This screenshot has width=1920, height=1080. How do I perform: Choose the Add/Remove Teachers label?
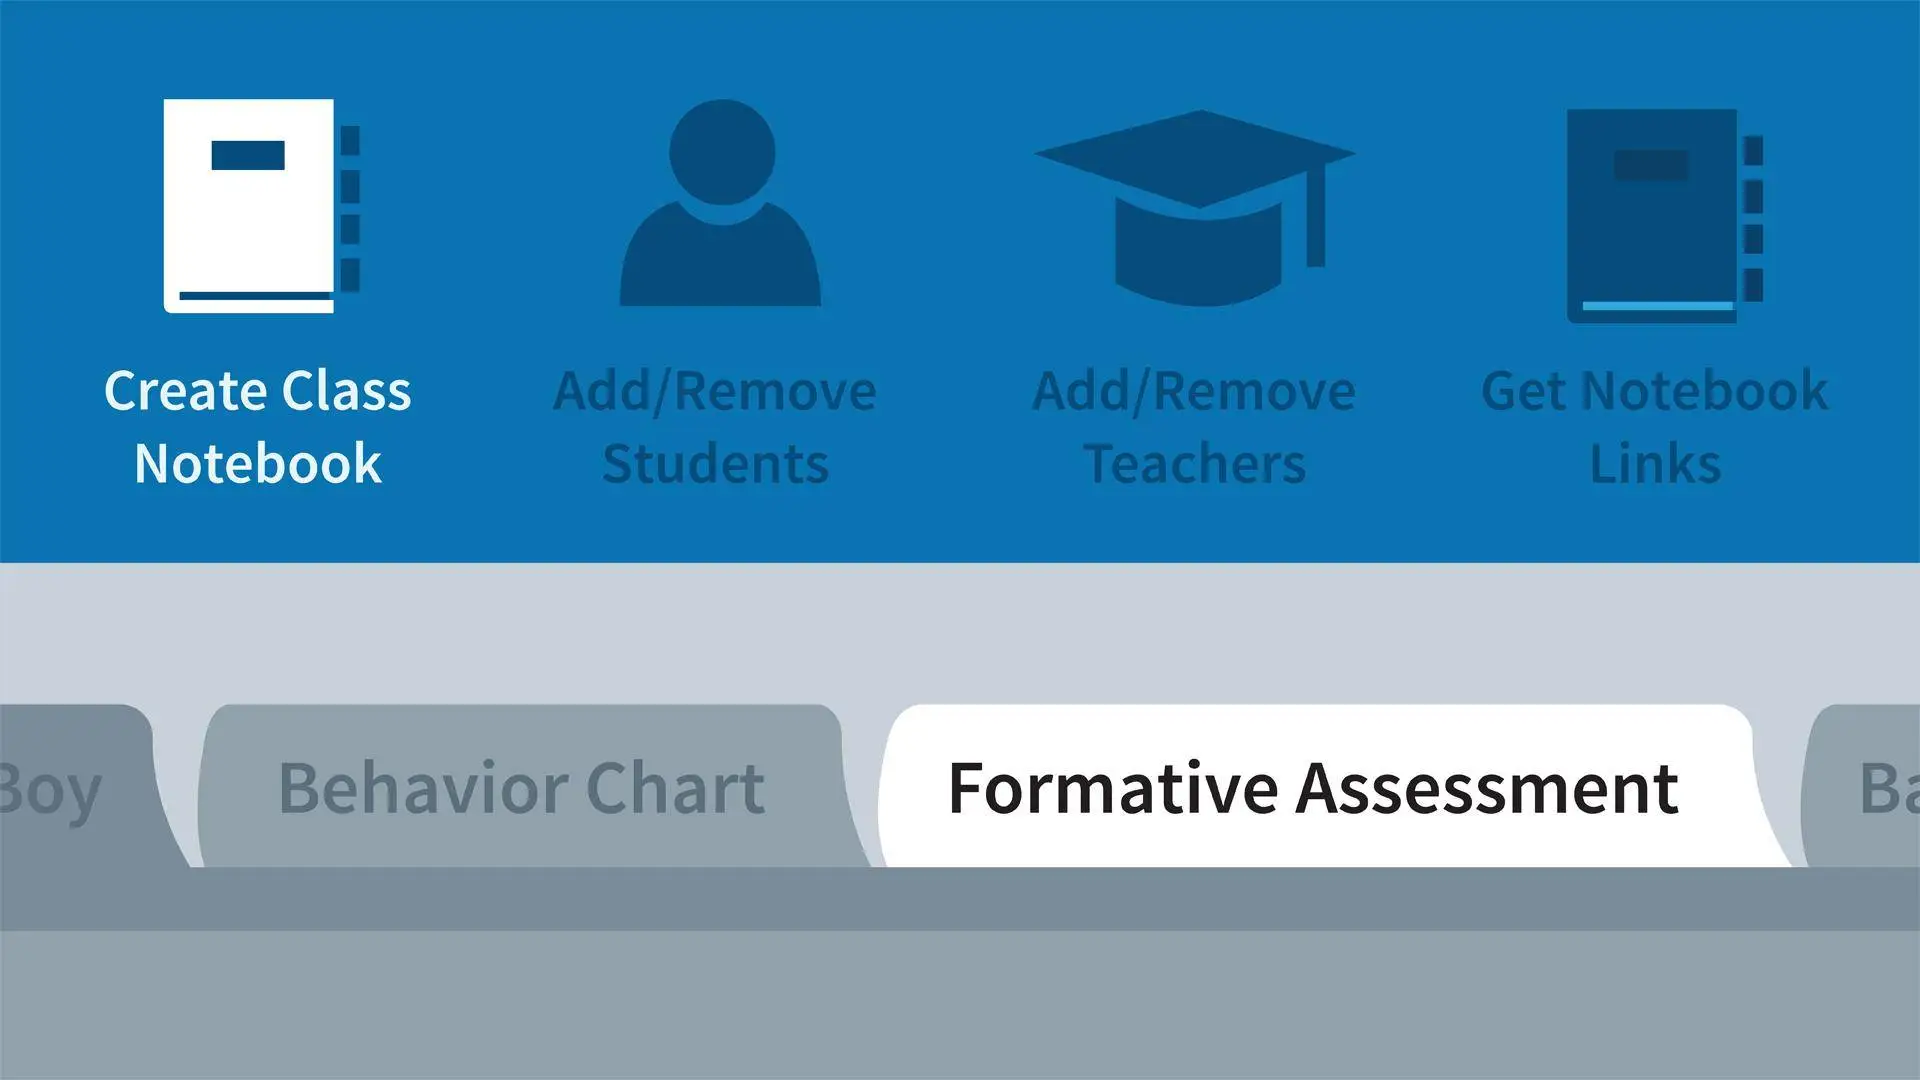[x=1194, y=427]
